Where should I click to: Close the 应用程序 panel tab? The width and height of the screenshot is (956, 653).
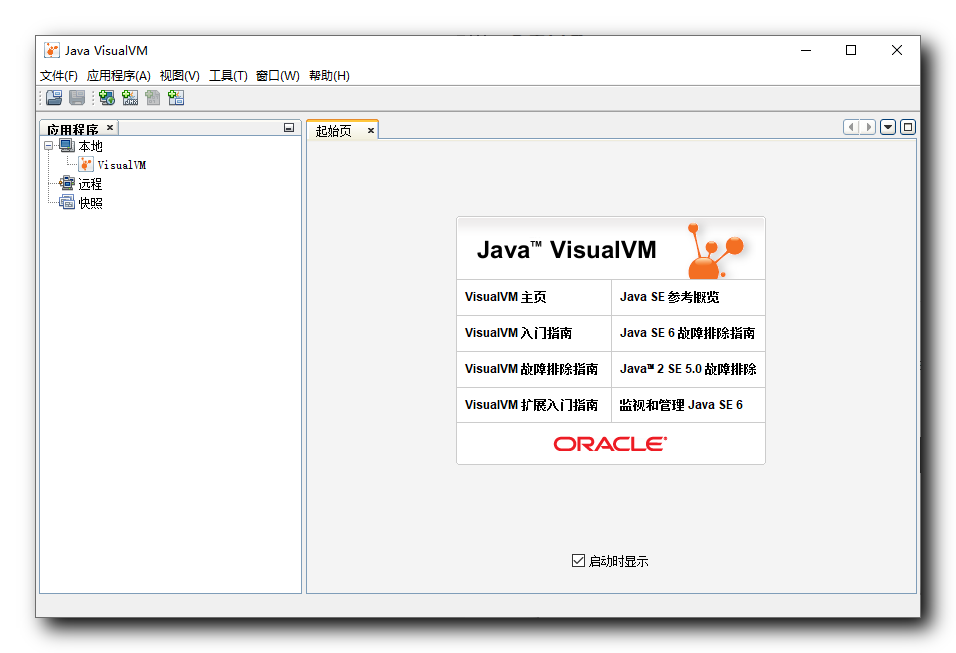click(x=110, y=127)
